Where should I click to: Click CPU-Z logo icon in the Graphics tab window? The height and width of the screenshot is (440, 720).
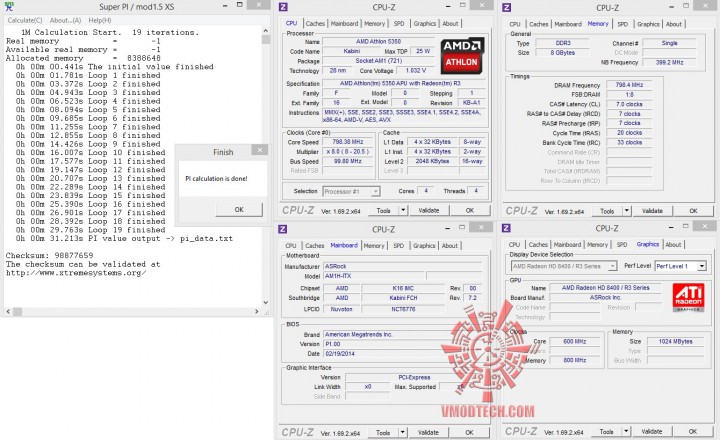point(506,228)
